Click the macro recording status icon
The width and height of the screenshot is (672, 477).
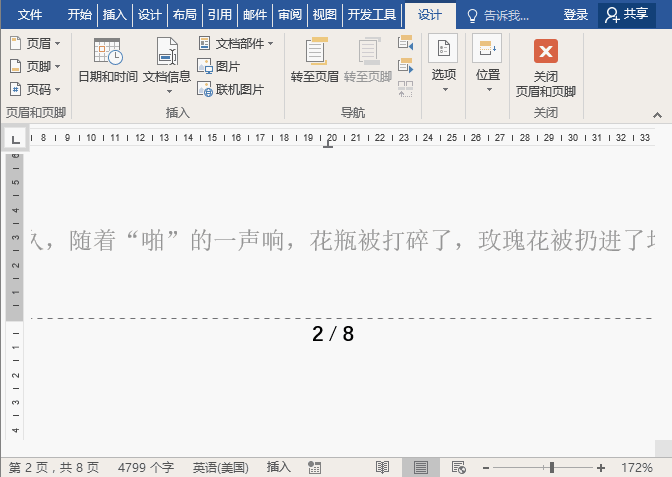pos(315,468)
